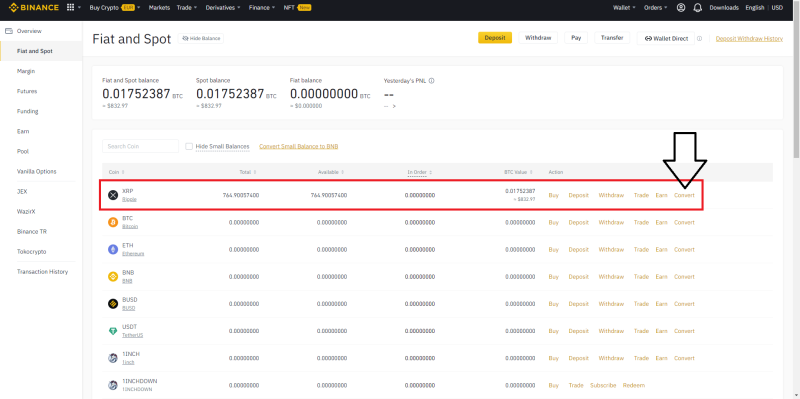Open the notifications bell icon

pos(698,8)
